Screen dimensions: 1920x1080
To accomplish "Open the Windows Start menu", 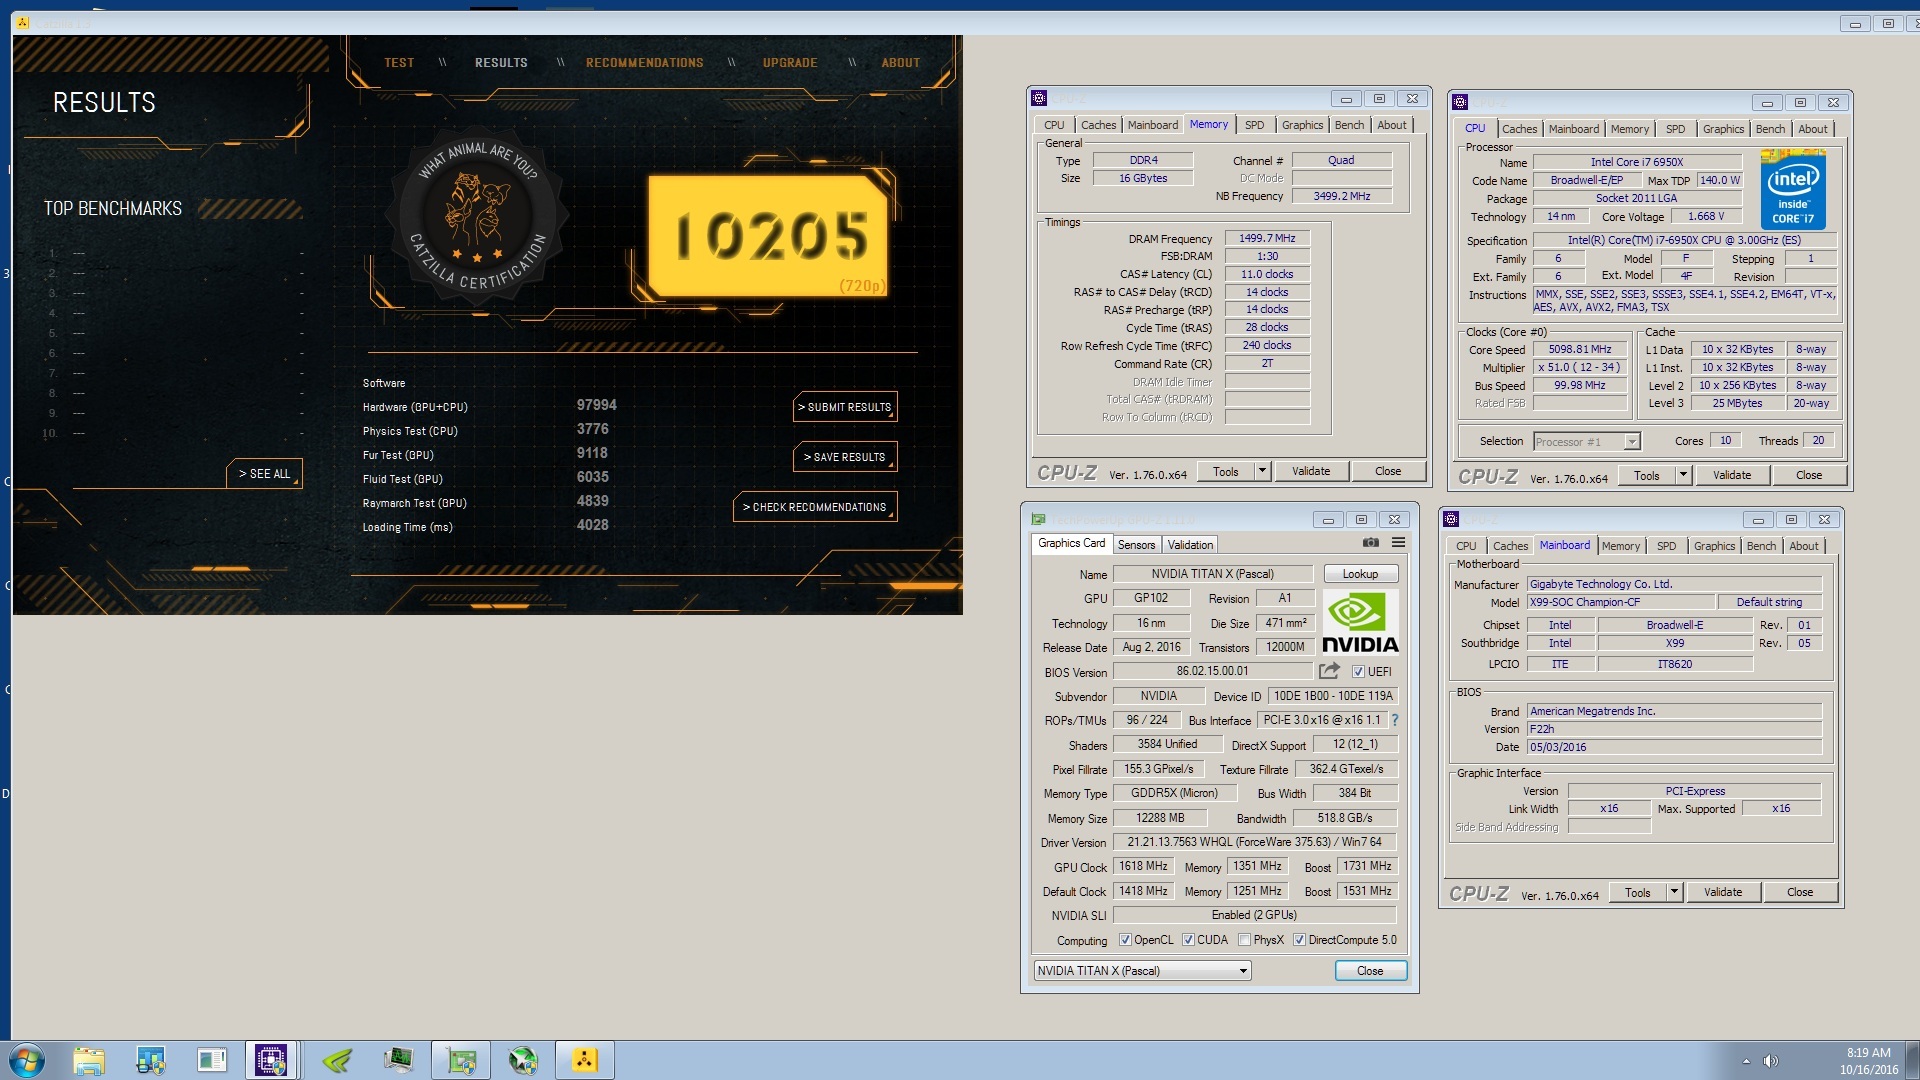I will pyautogui.click(x=27, y=1060).
